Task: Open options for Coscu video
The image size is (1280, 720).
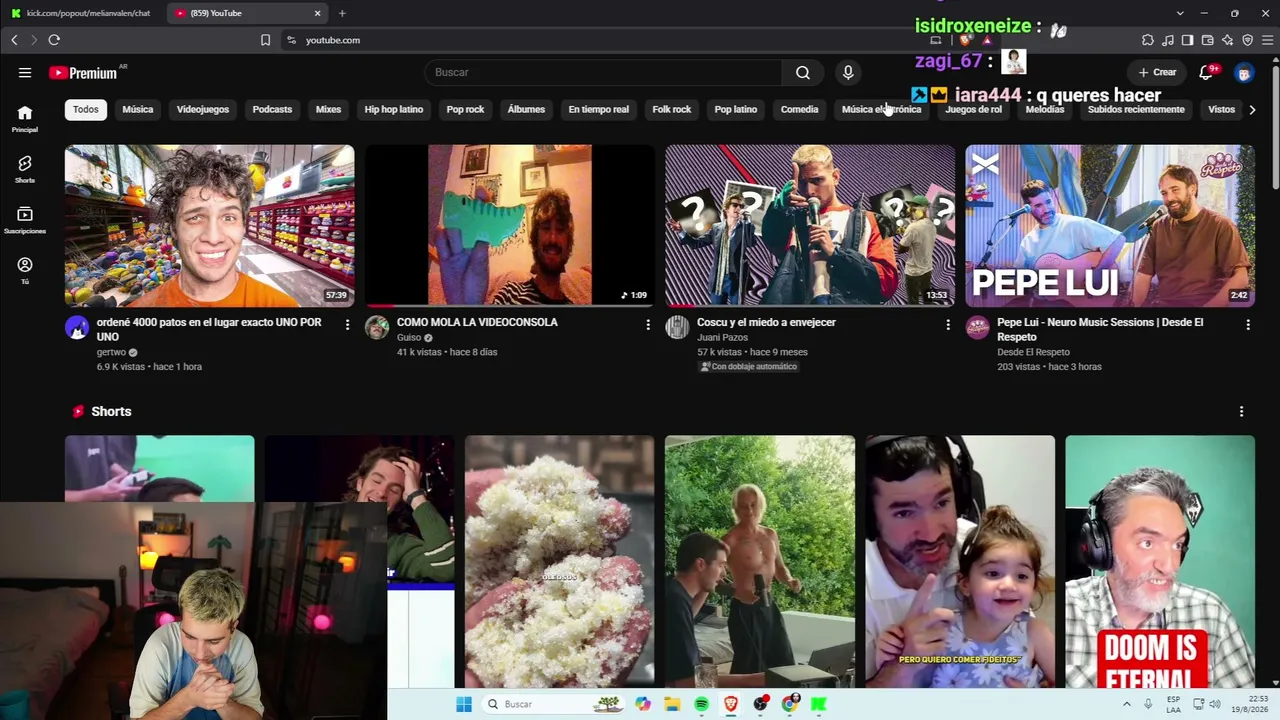Action: pyautogui.click(x=948, y=325)
